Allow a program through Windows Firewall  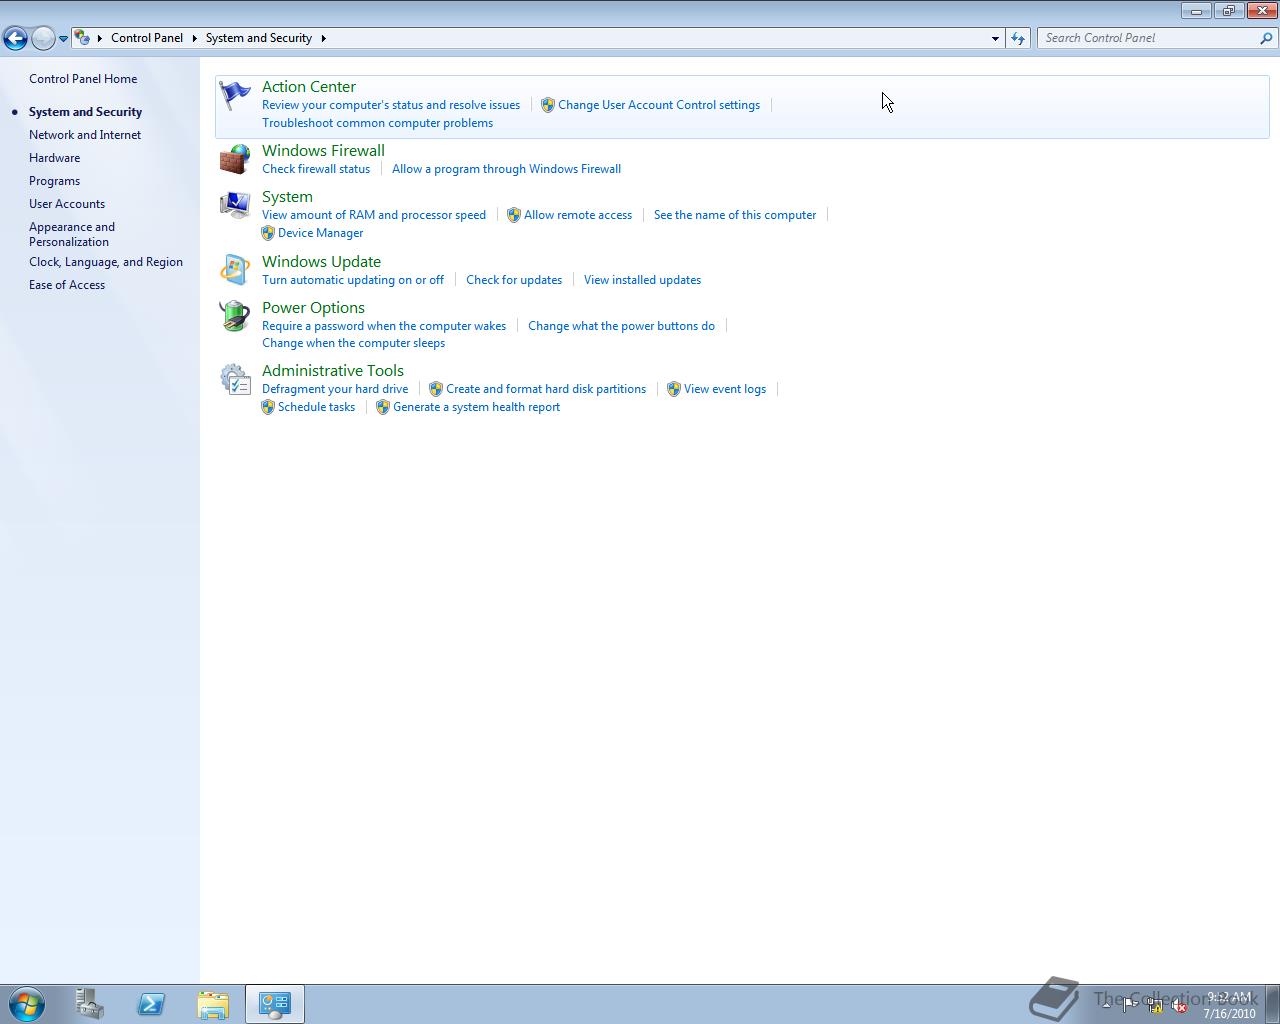point(506,169)
